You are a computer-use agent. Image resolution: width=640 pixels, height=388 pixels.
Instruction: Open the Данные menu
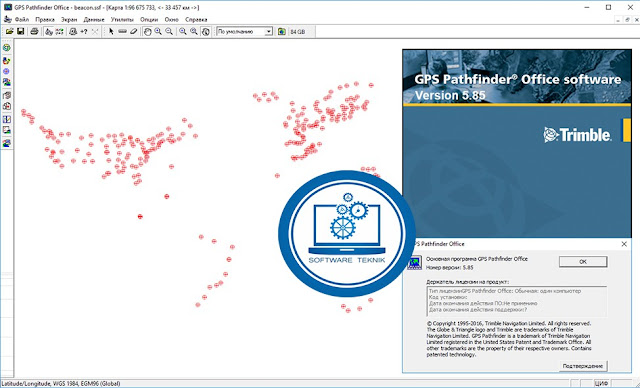pos(94,20)
